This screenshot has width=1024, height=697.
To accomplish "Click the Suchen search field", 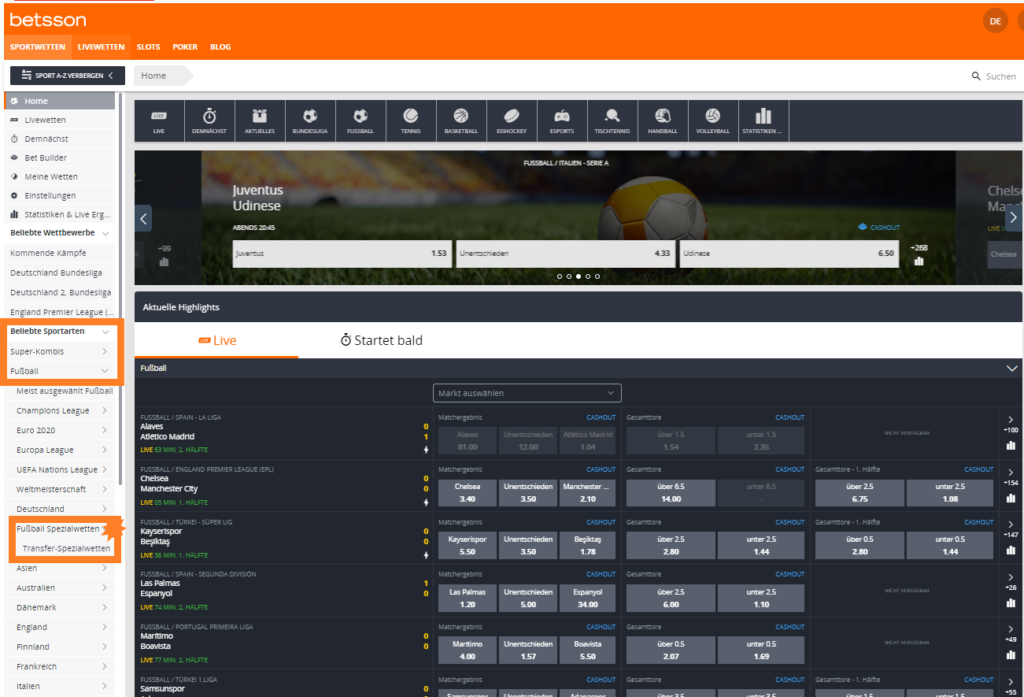I will coord(1000,76).
